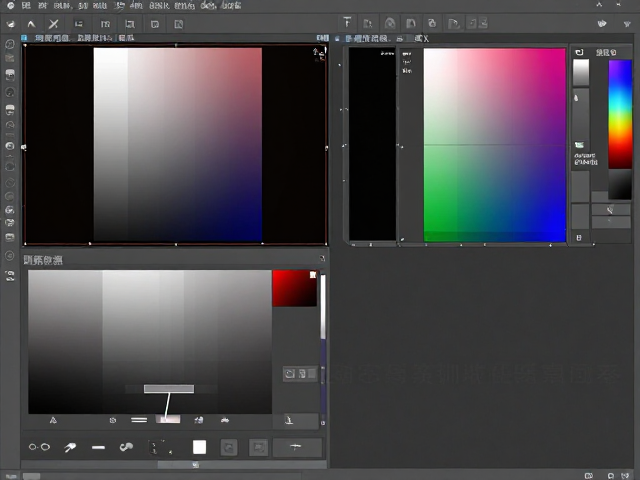Click the upward caret icon in top toolbar
Viewport: 640px width, 480px height.
pos(31,24)
